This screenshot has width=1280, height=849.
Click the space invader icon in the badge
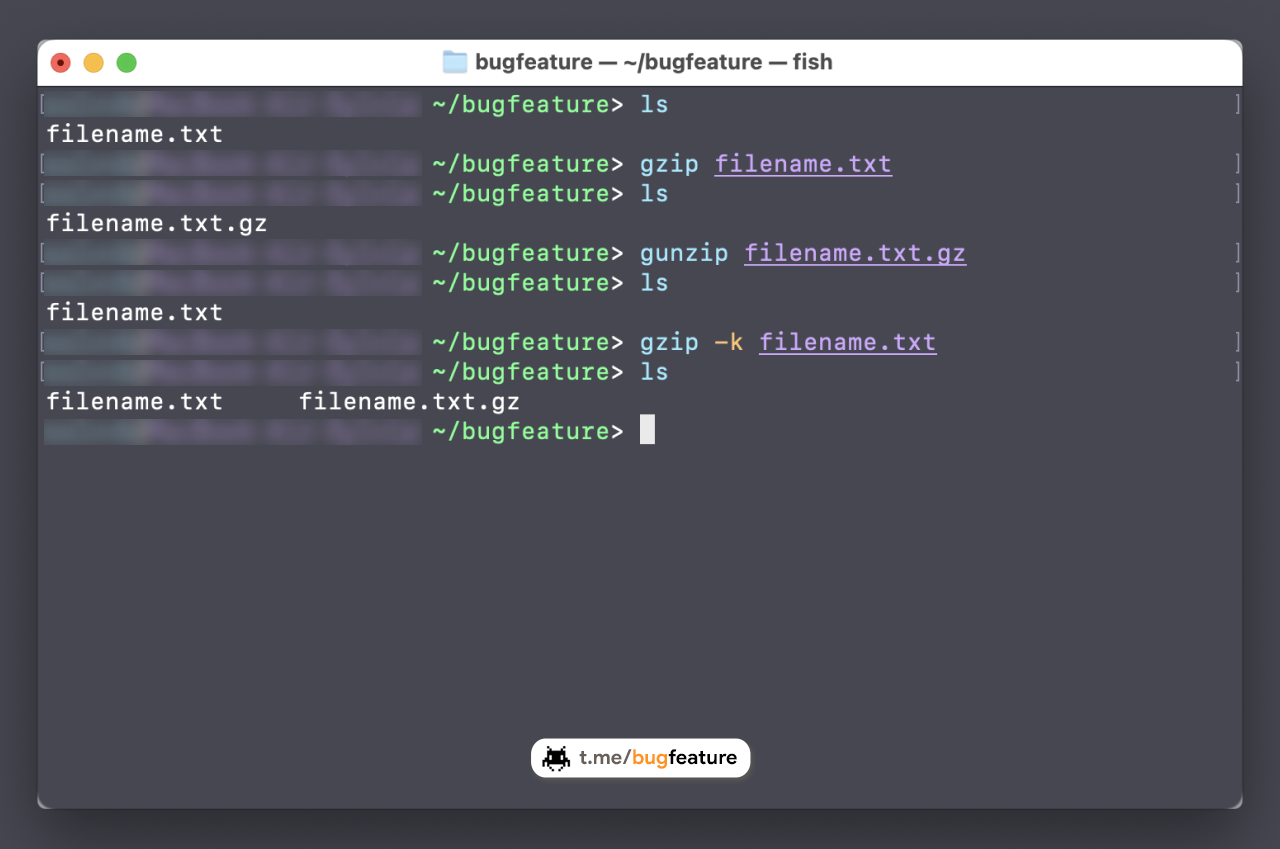pyautogui.click(x=556, y=758)
